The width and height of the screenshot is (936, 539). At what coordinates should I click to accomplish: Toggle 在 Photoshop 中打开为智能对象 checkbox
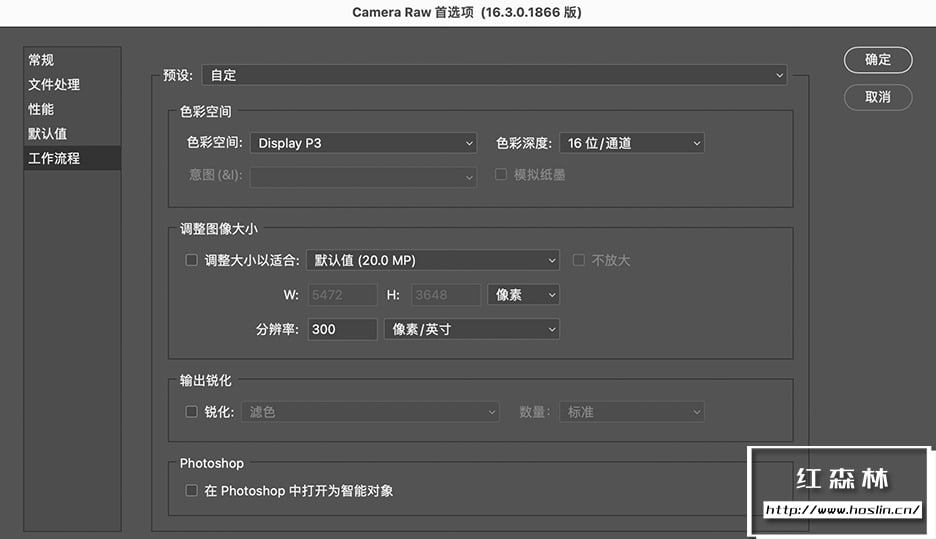[x=192, y=491]
